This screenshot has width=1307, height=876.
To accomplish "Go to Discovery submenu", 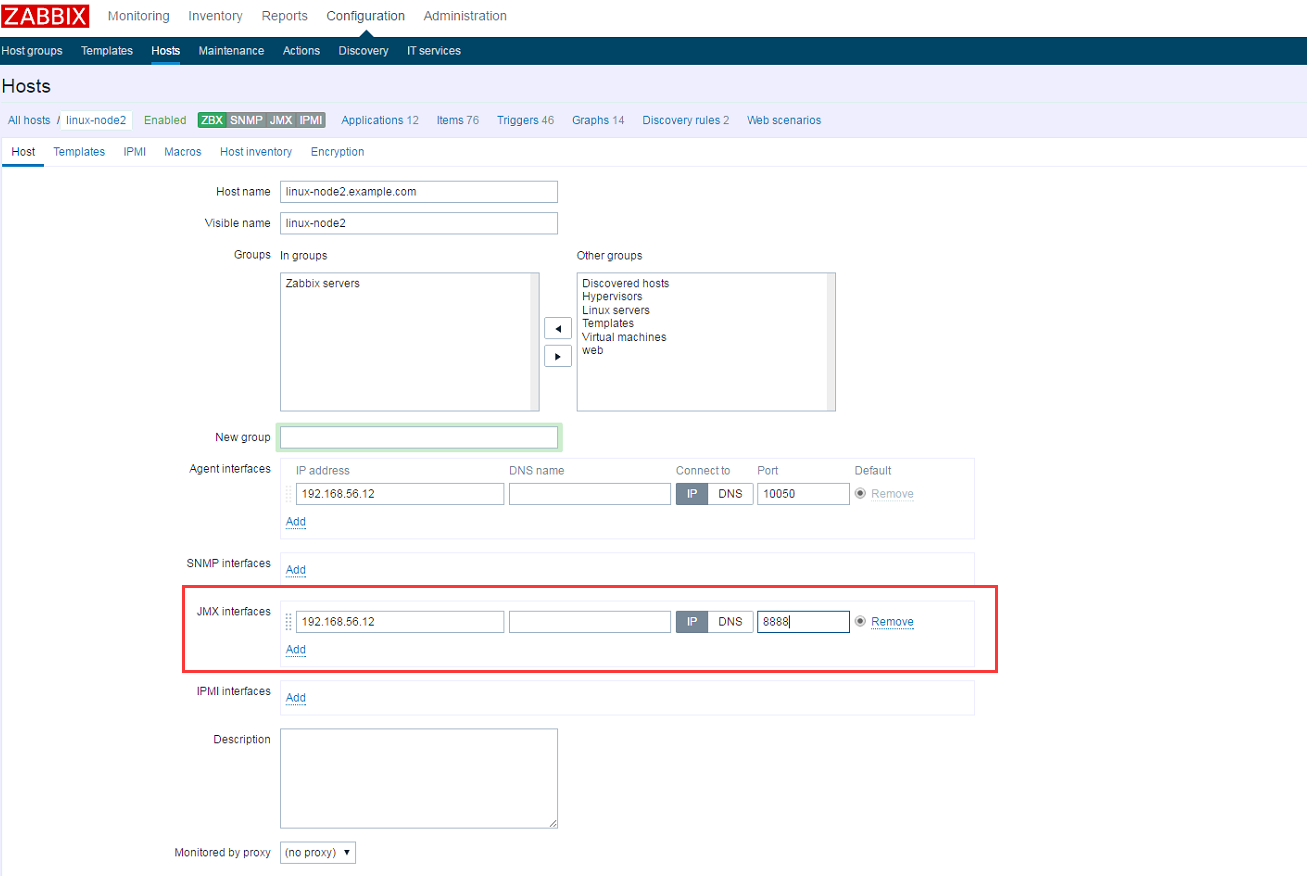I will 363,51.
